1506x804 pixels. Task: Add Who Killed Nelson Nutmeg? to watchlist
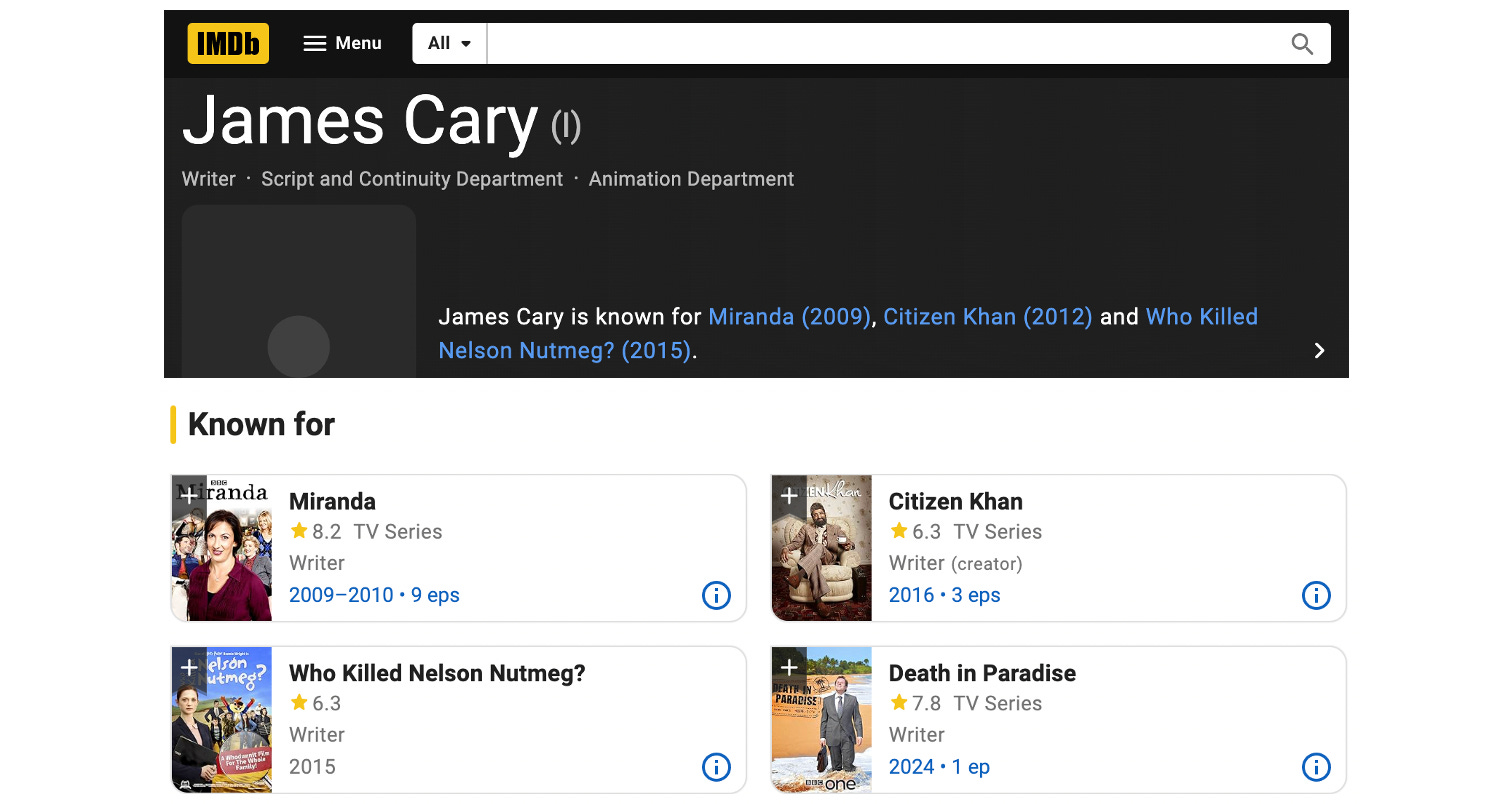(188, 667)
